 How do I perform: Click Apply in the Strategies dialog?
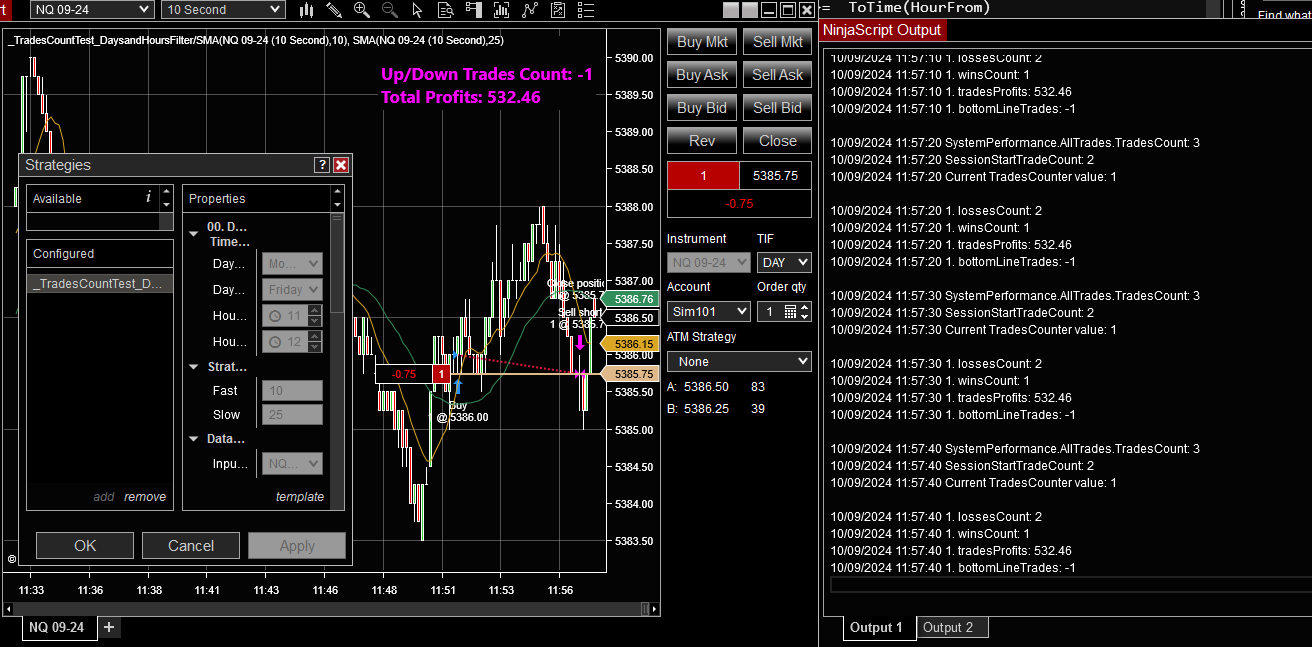point(296,545)
